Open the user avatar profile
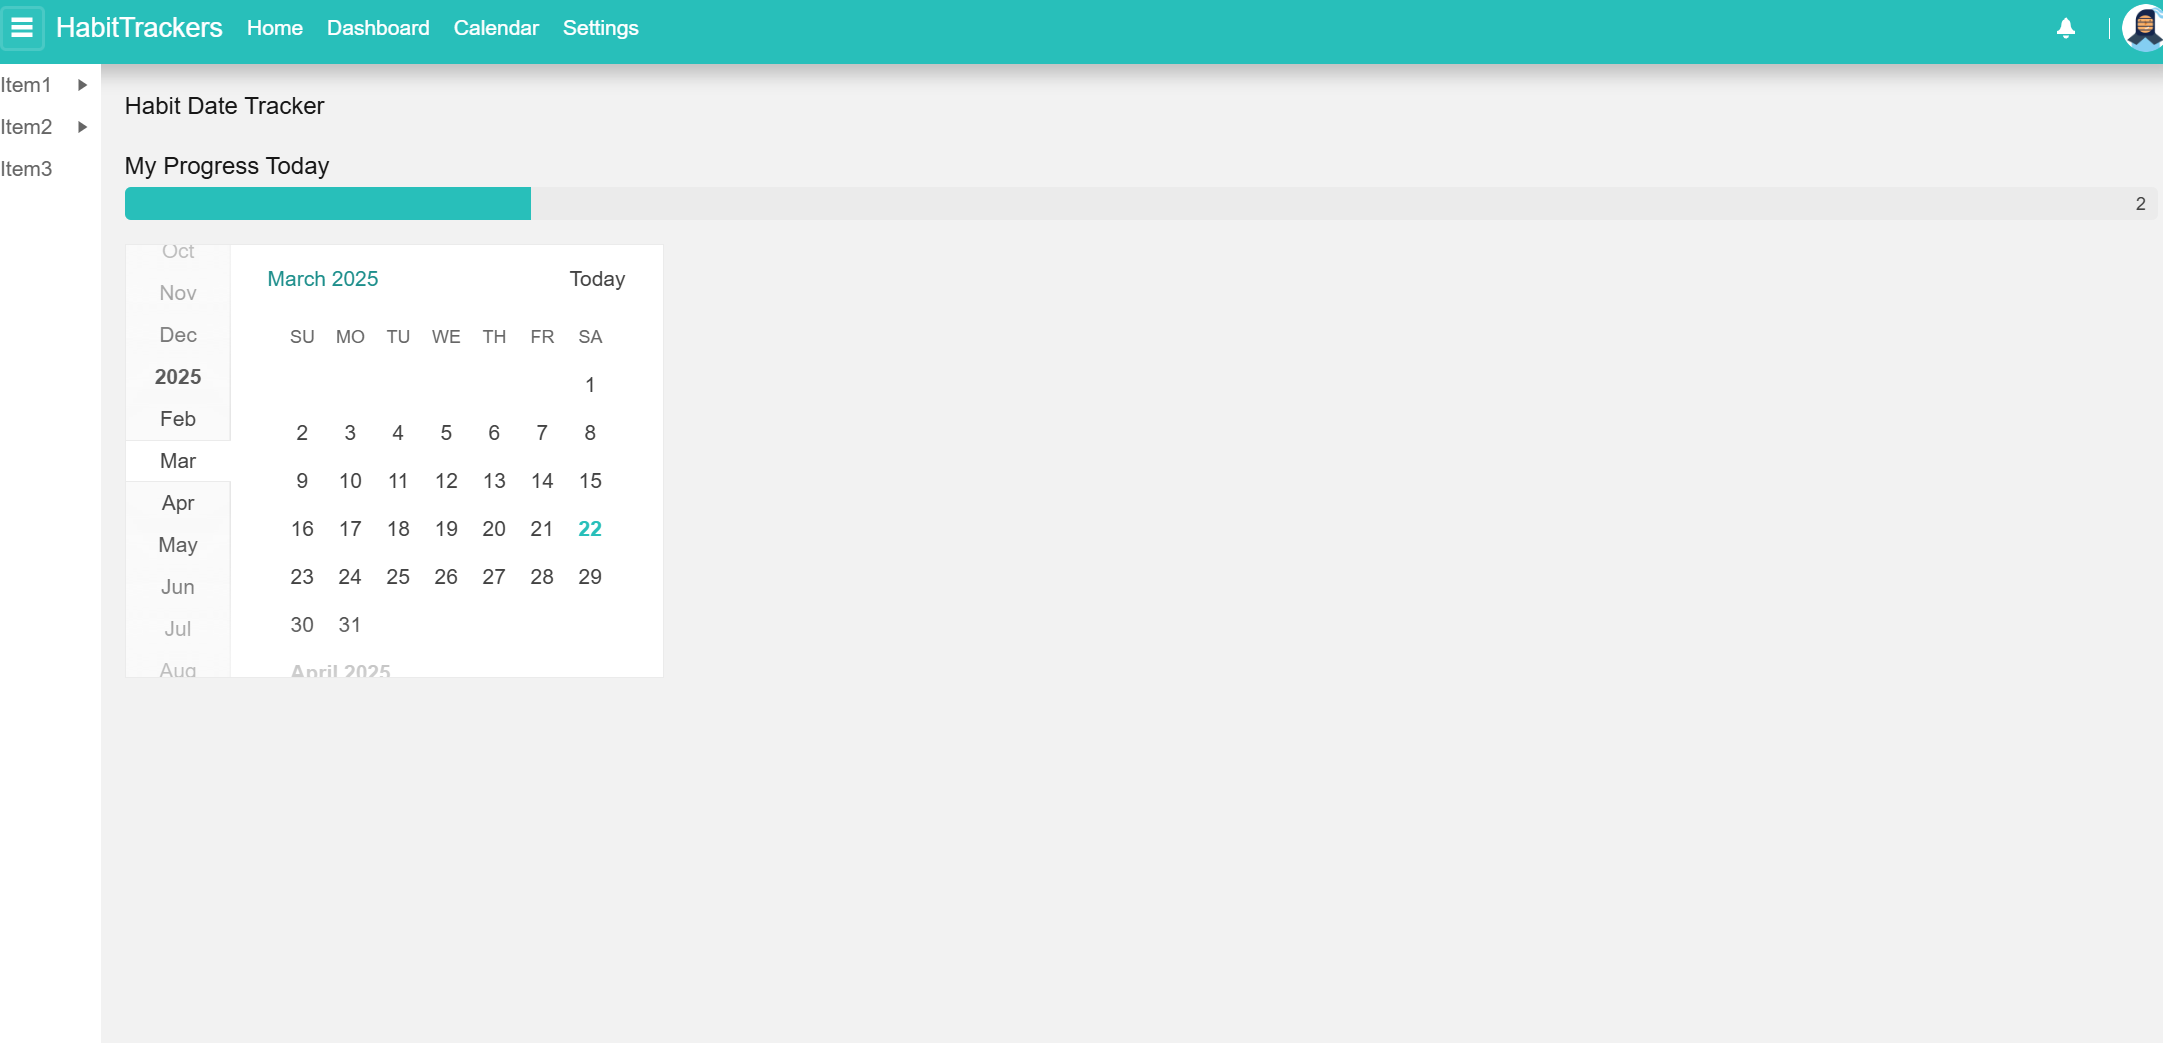 tap(2143, 28)
